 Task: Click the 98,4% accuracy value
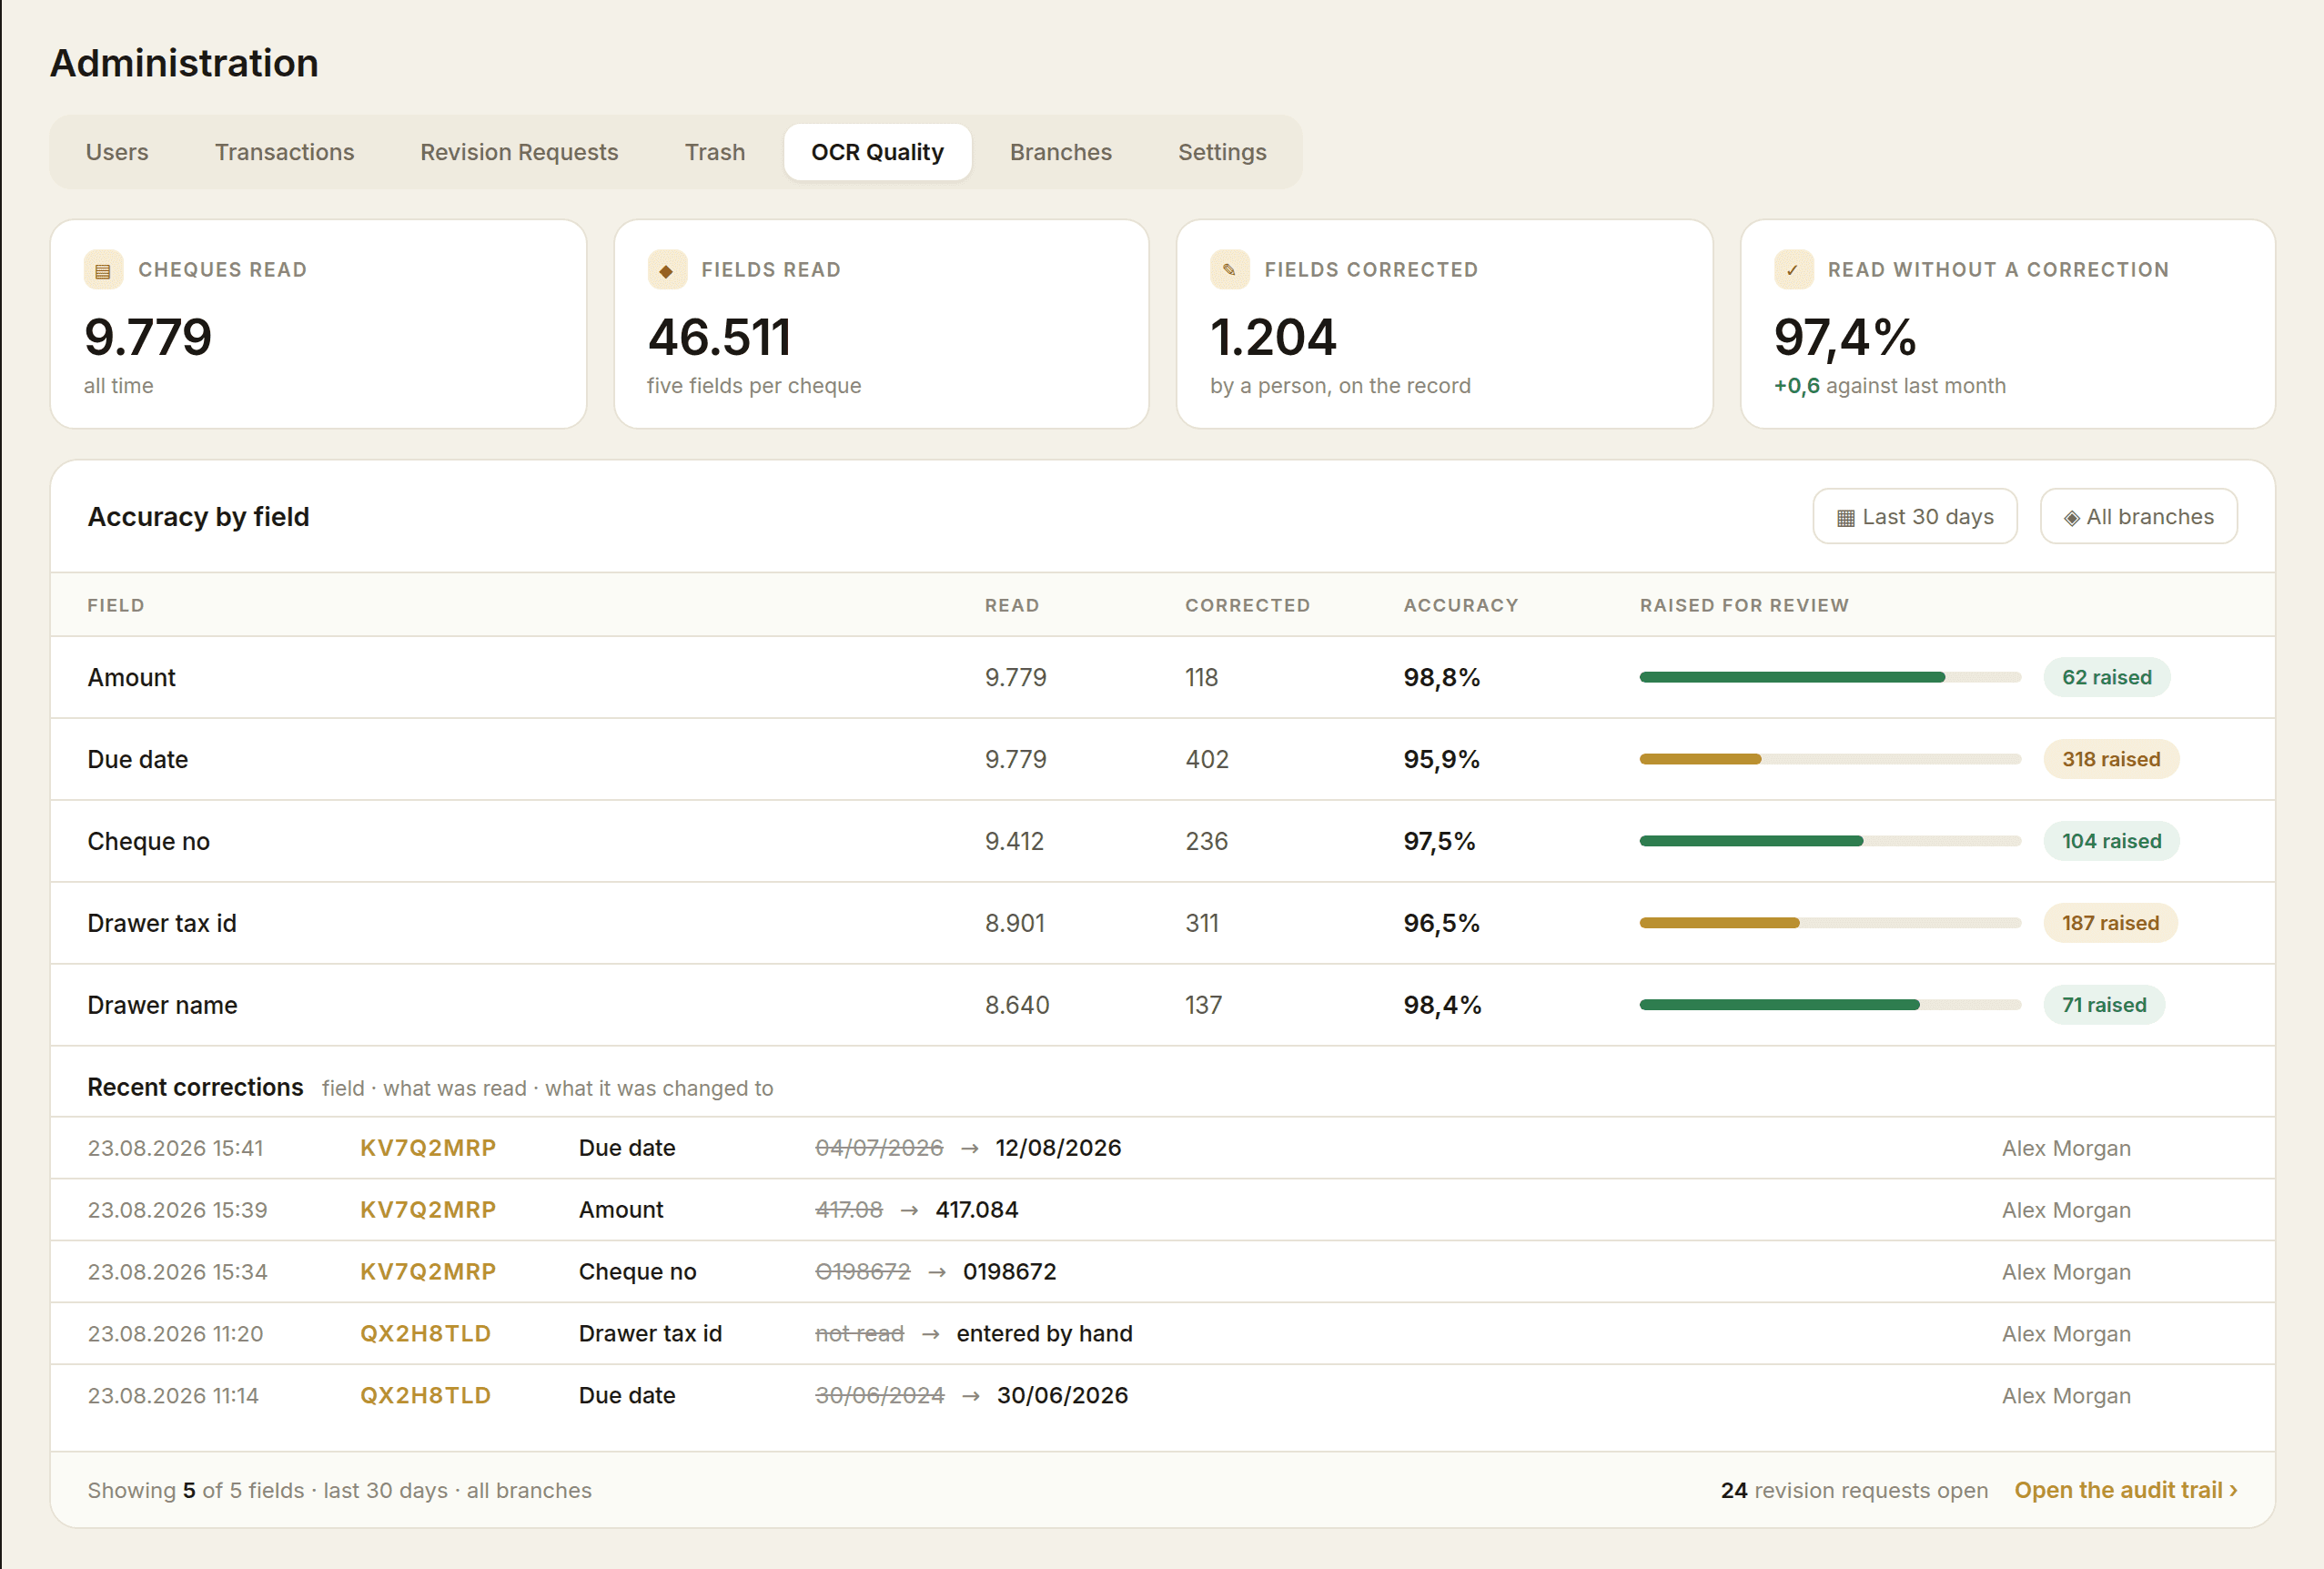(1442, 1006)
